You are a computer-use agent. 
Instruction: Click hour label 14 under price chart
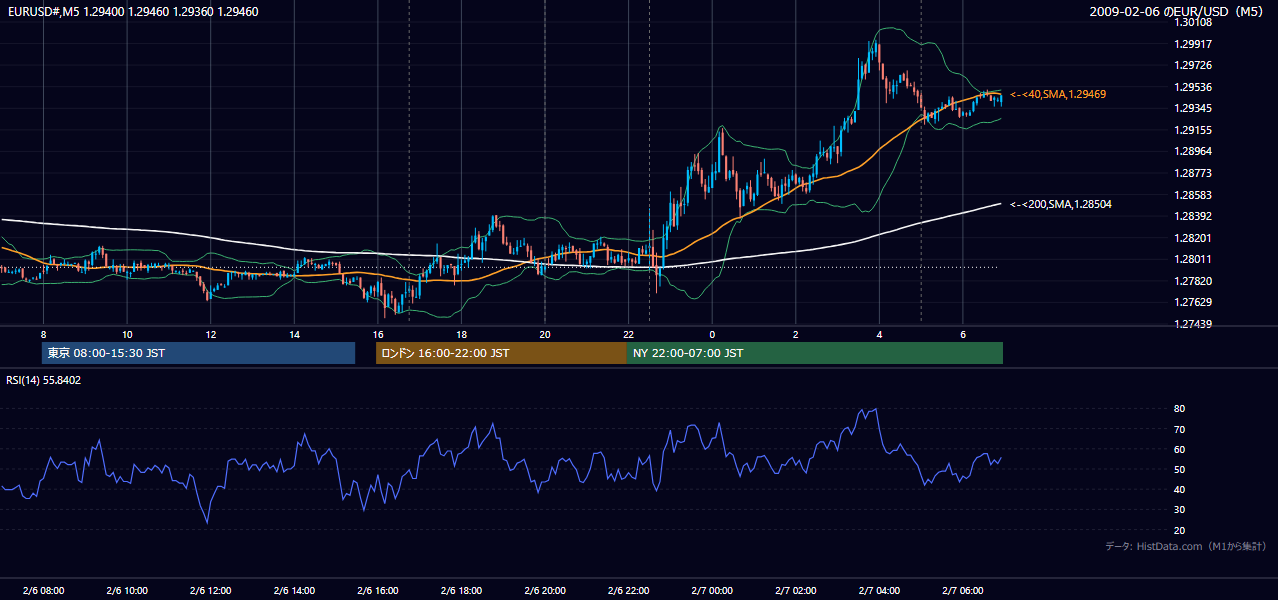pyautogui.click(x=294, y=334)
